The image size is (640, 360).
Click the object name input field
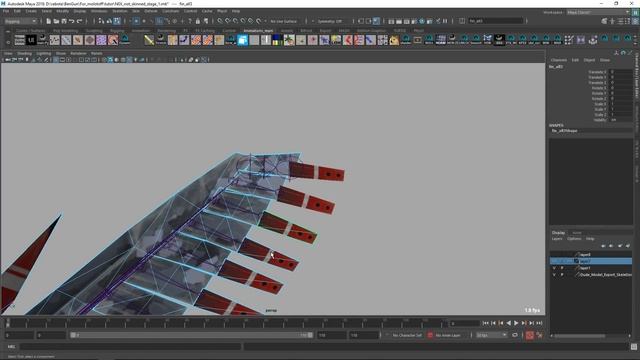coord(495,21)
